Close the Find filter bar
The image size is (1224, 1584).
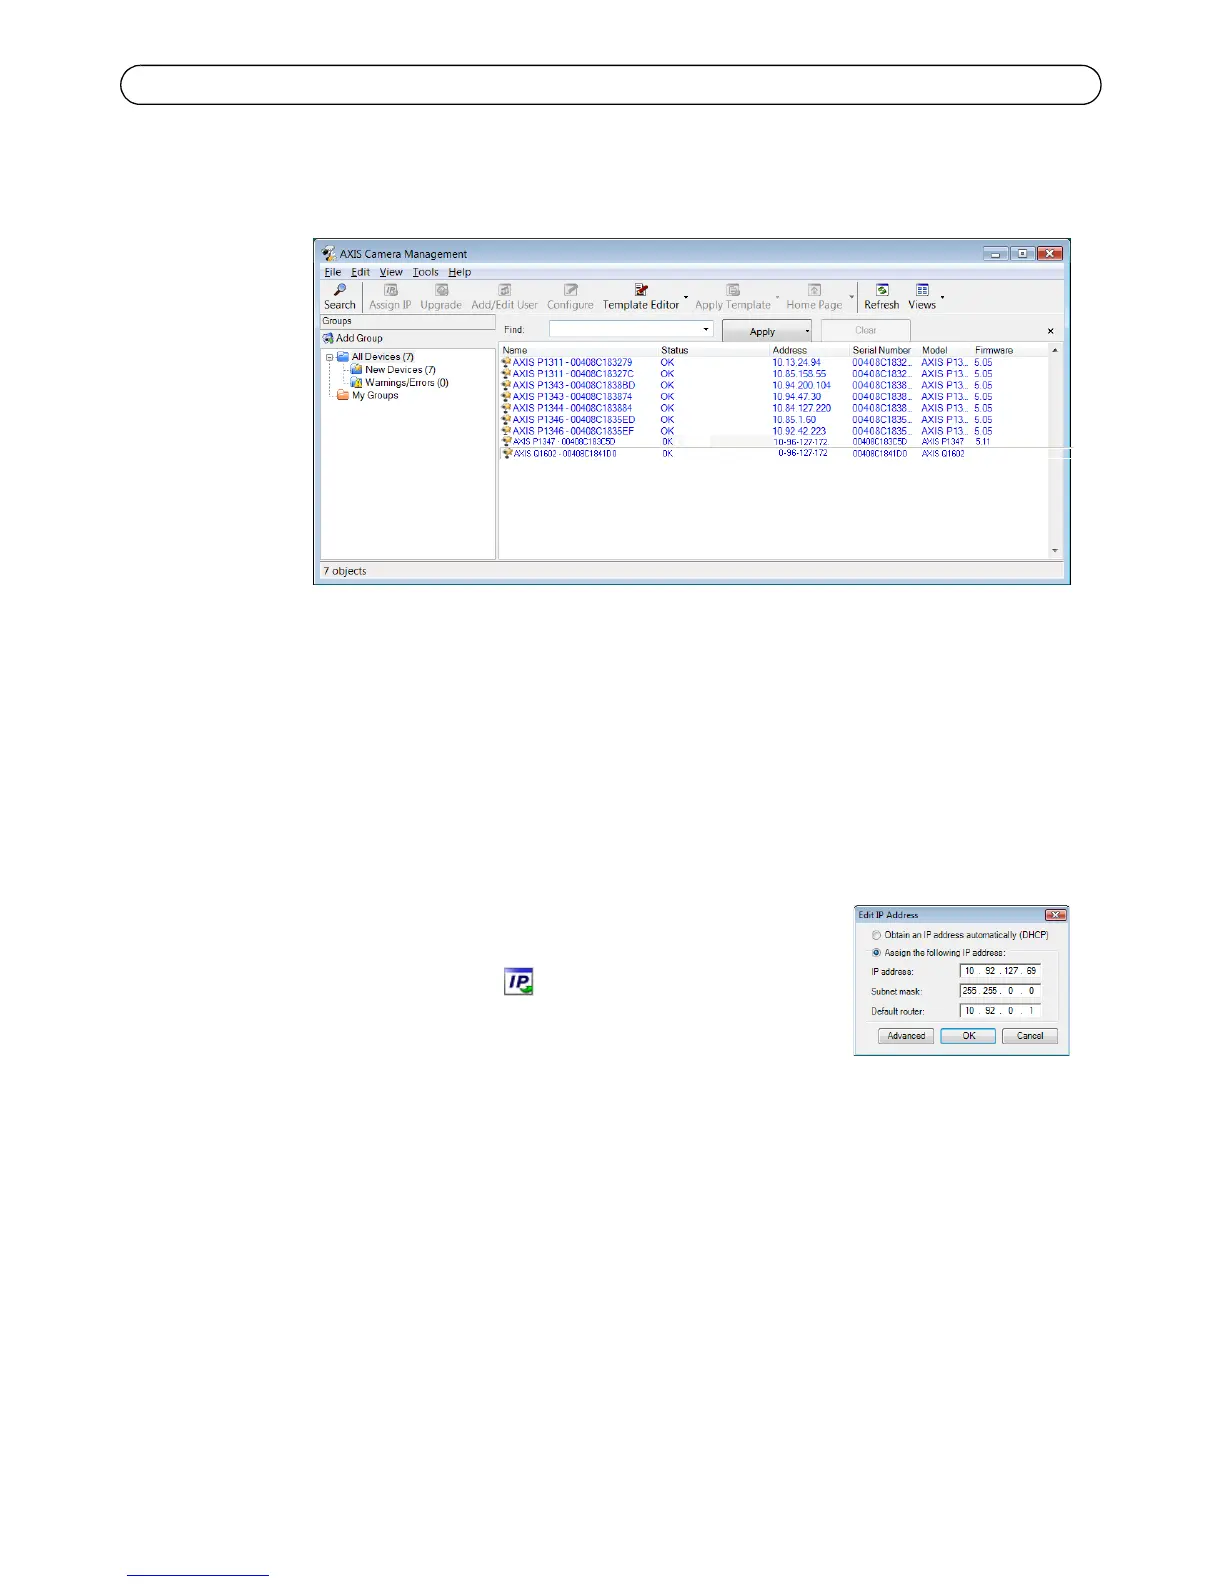tap(1050, 331)
